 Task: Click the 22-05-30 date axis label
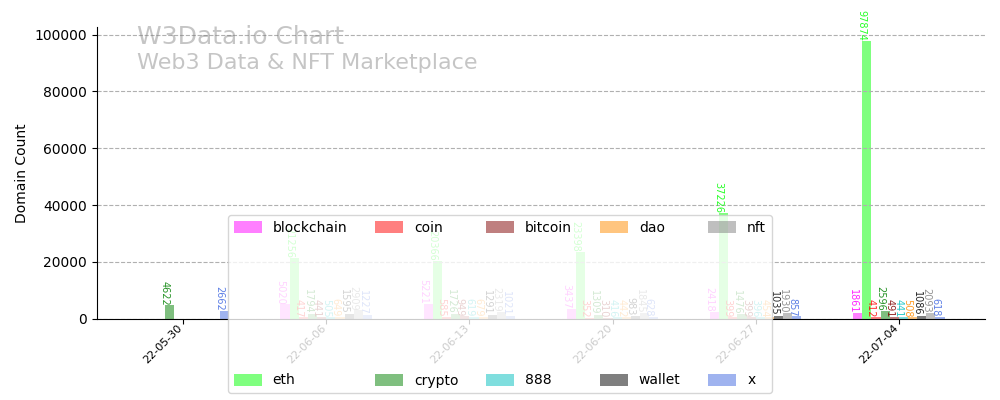[x=163, y=343]
